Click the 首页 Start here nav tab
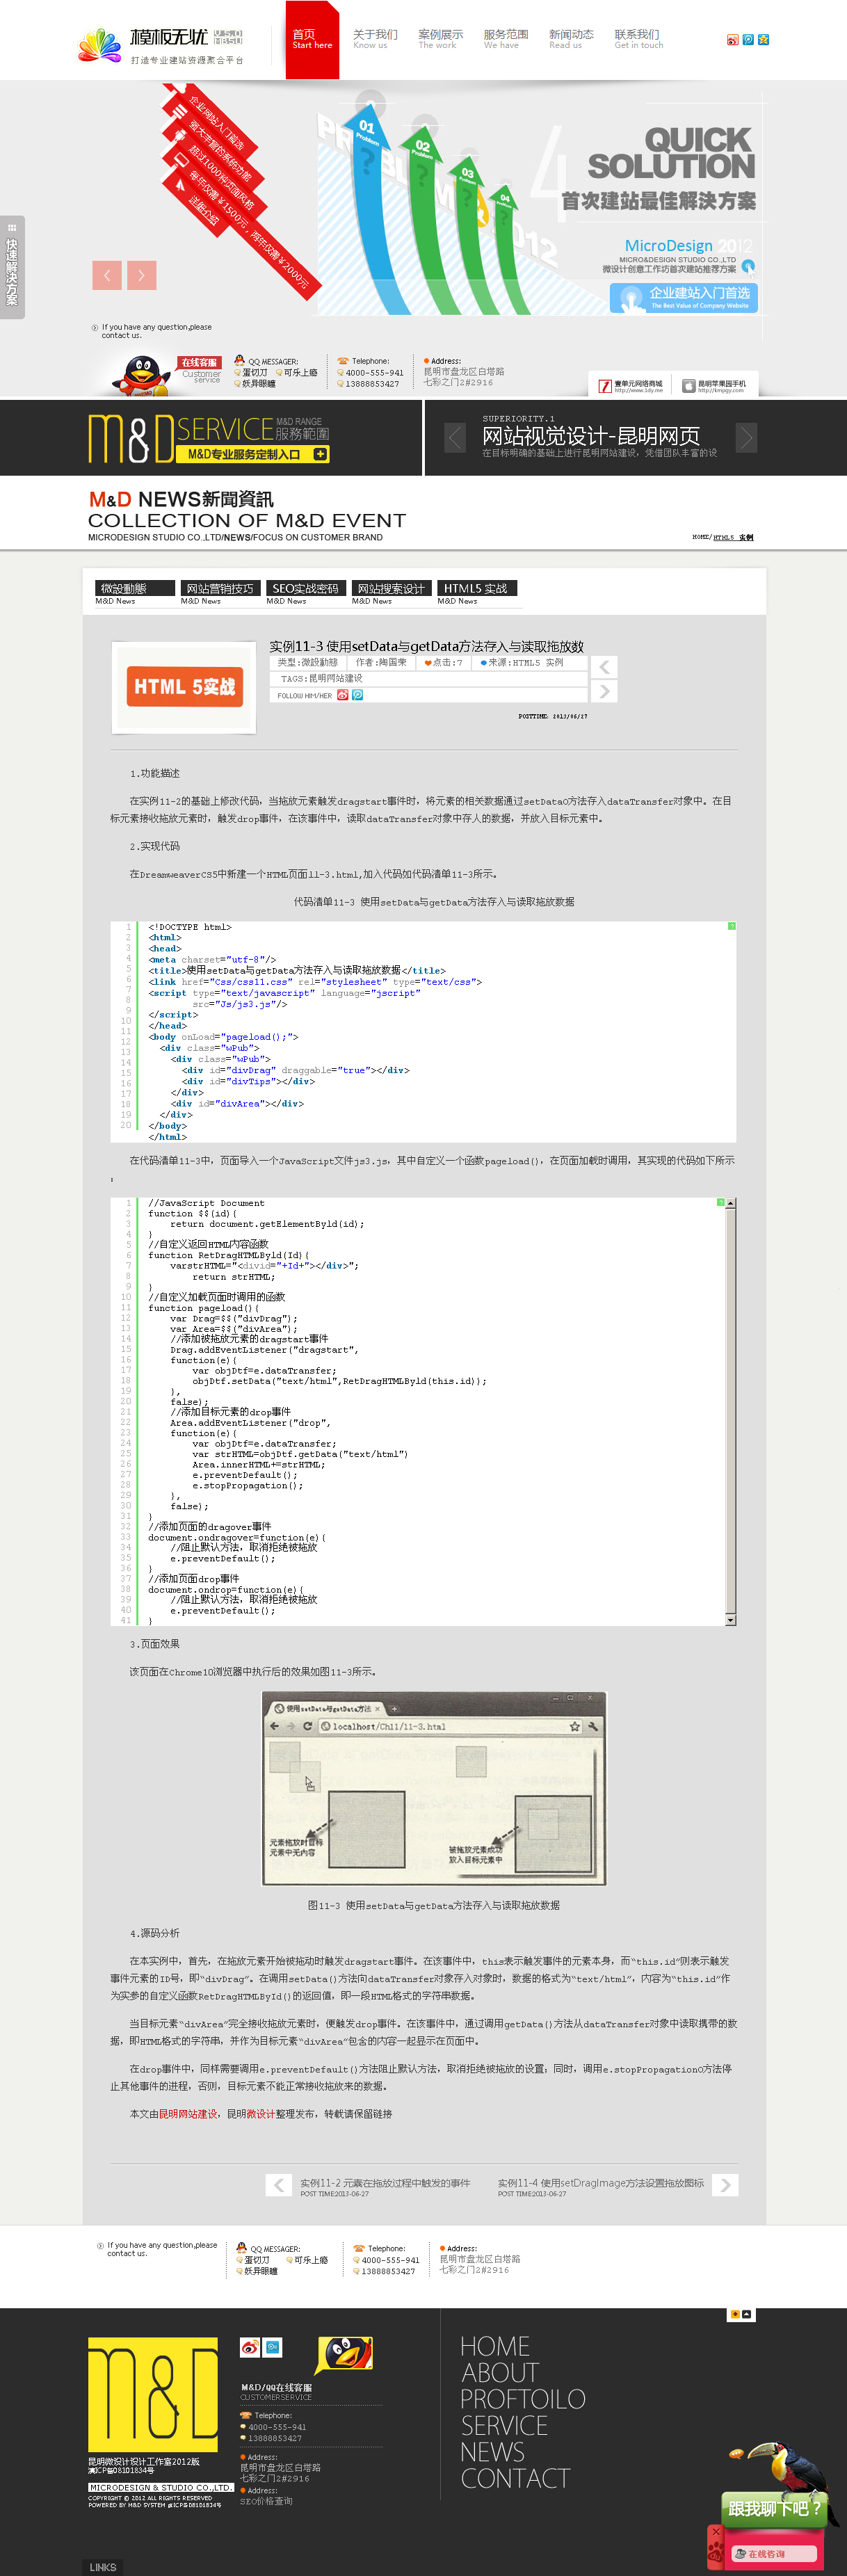Screen dimensions: 847x2576 [x=312, y=40]
